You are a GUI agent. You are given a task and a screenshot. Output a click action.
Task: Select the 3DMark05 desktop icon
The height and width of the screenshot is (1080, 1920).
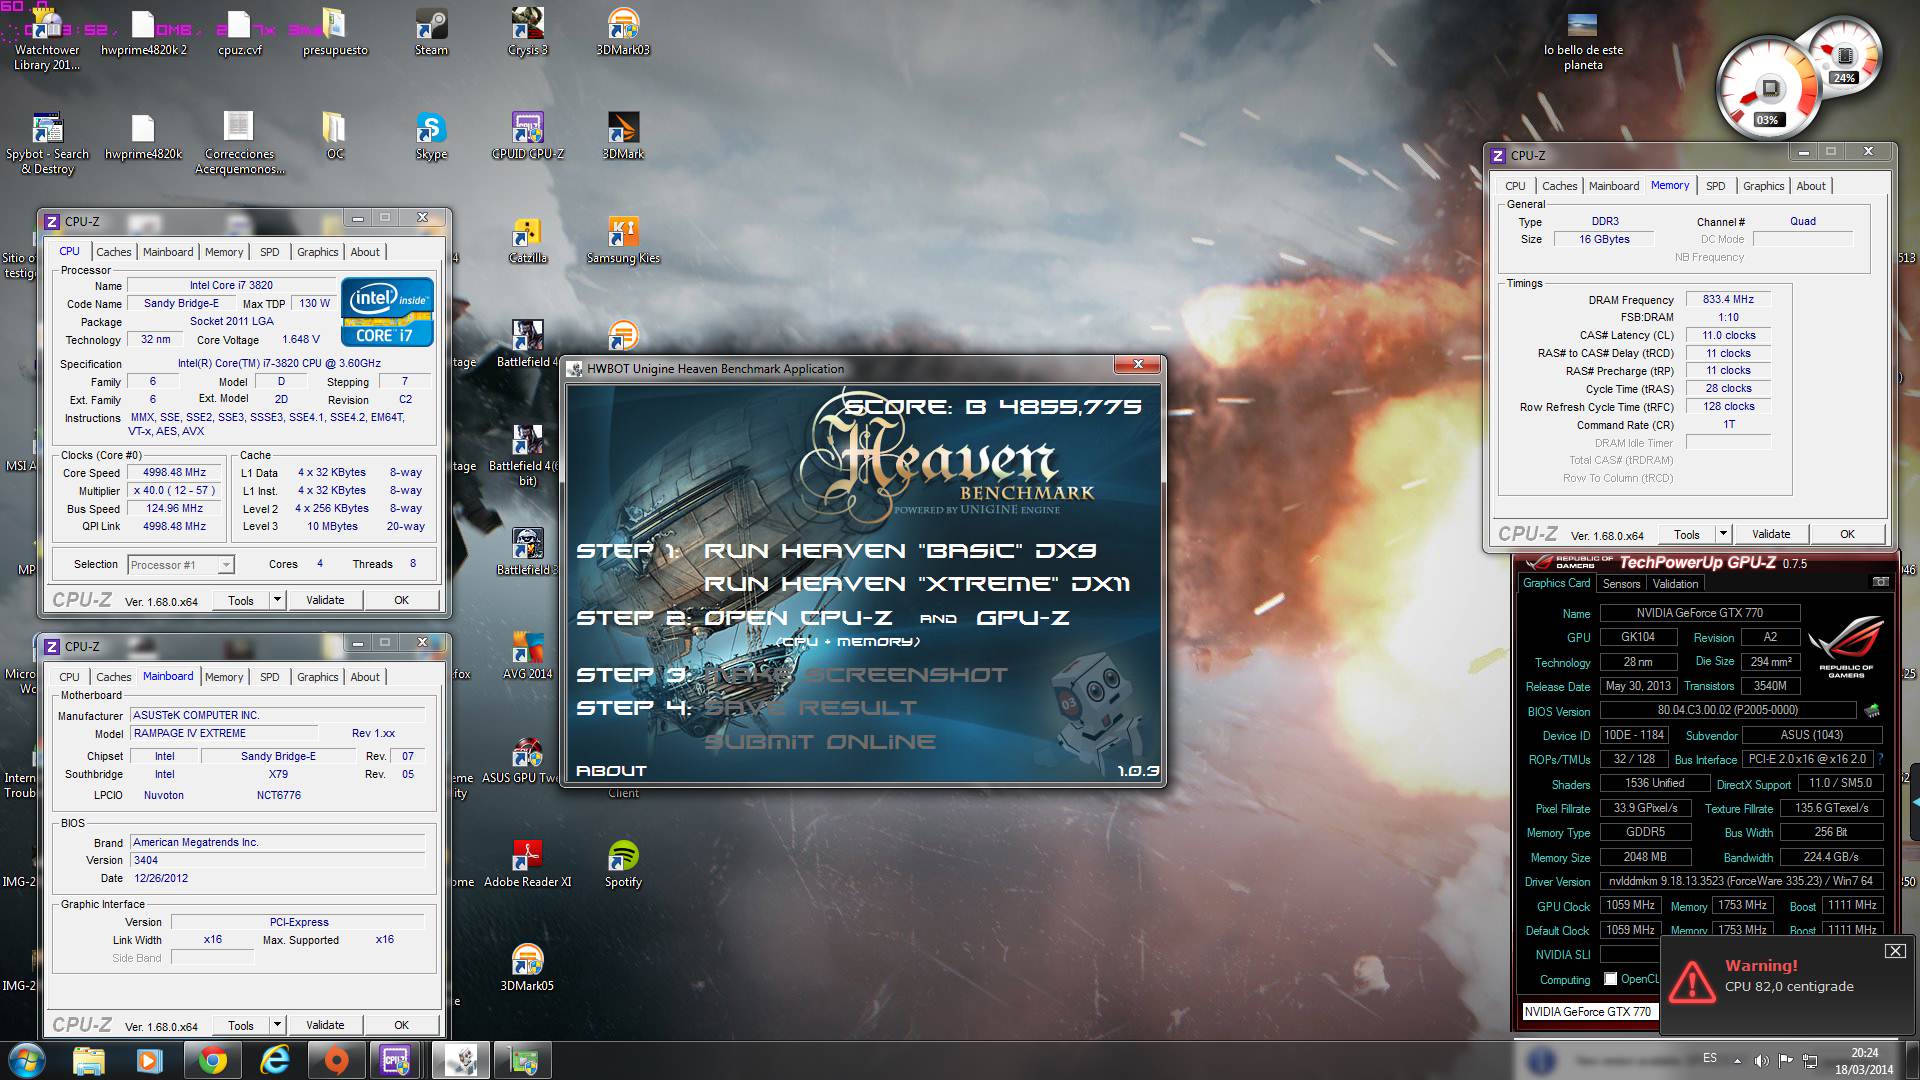527,968
